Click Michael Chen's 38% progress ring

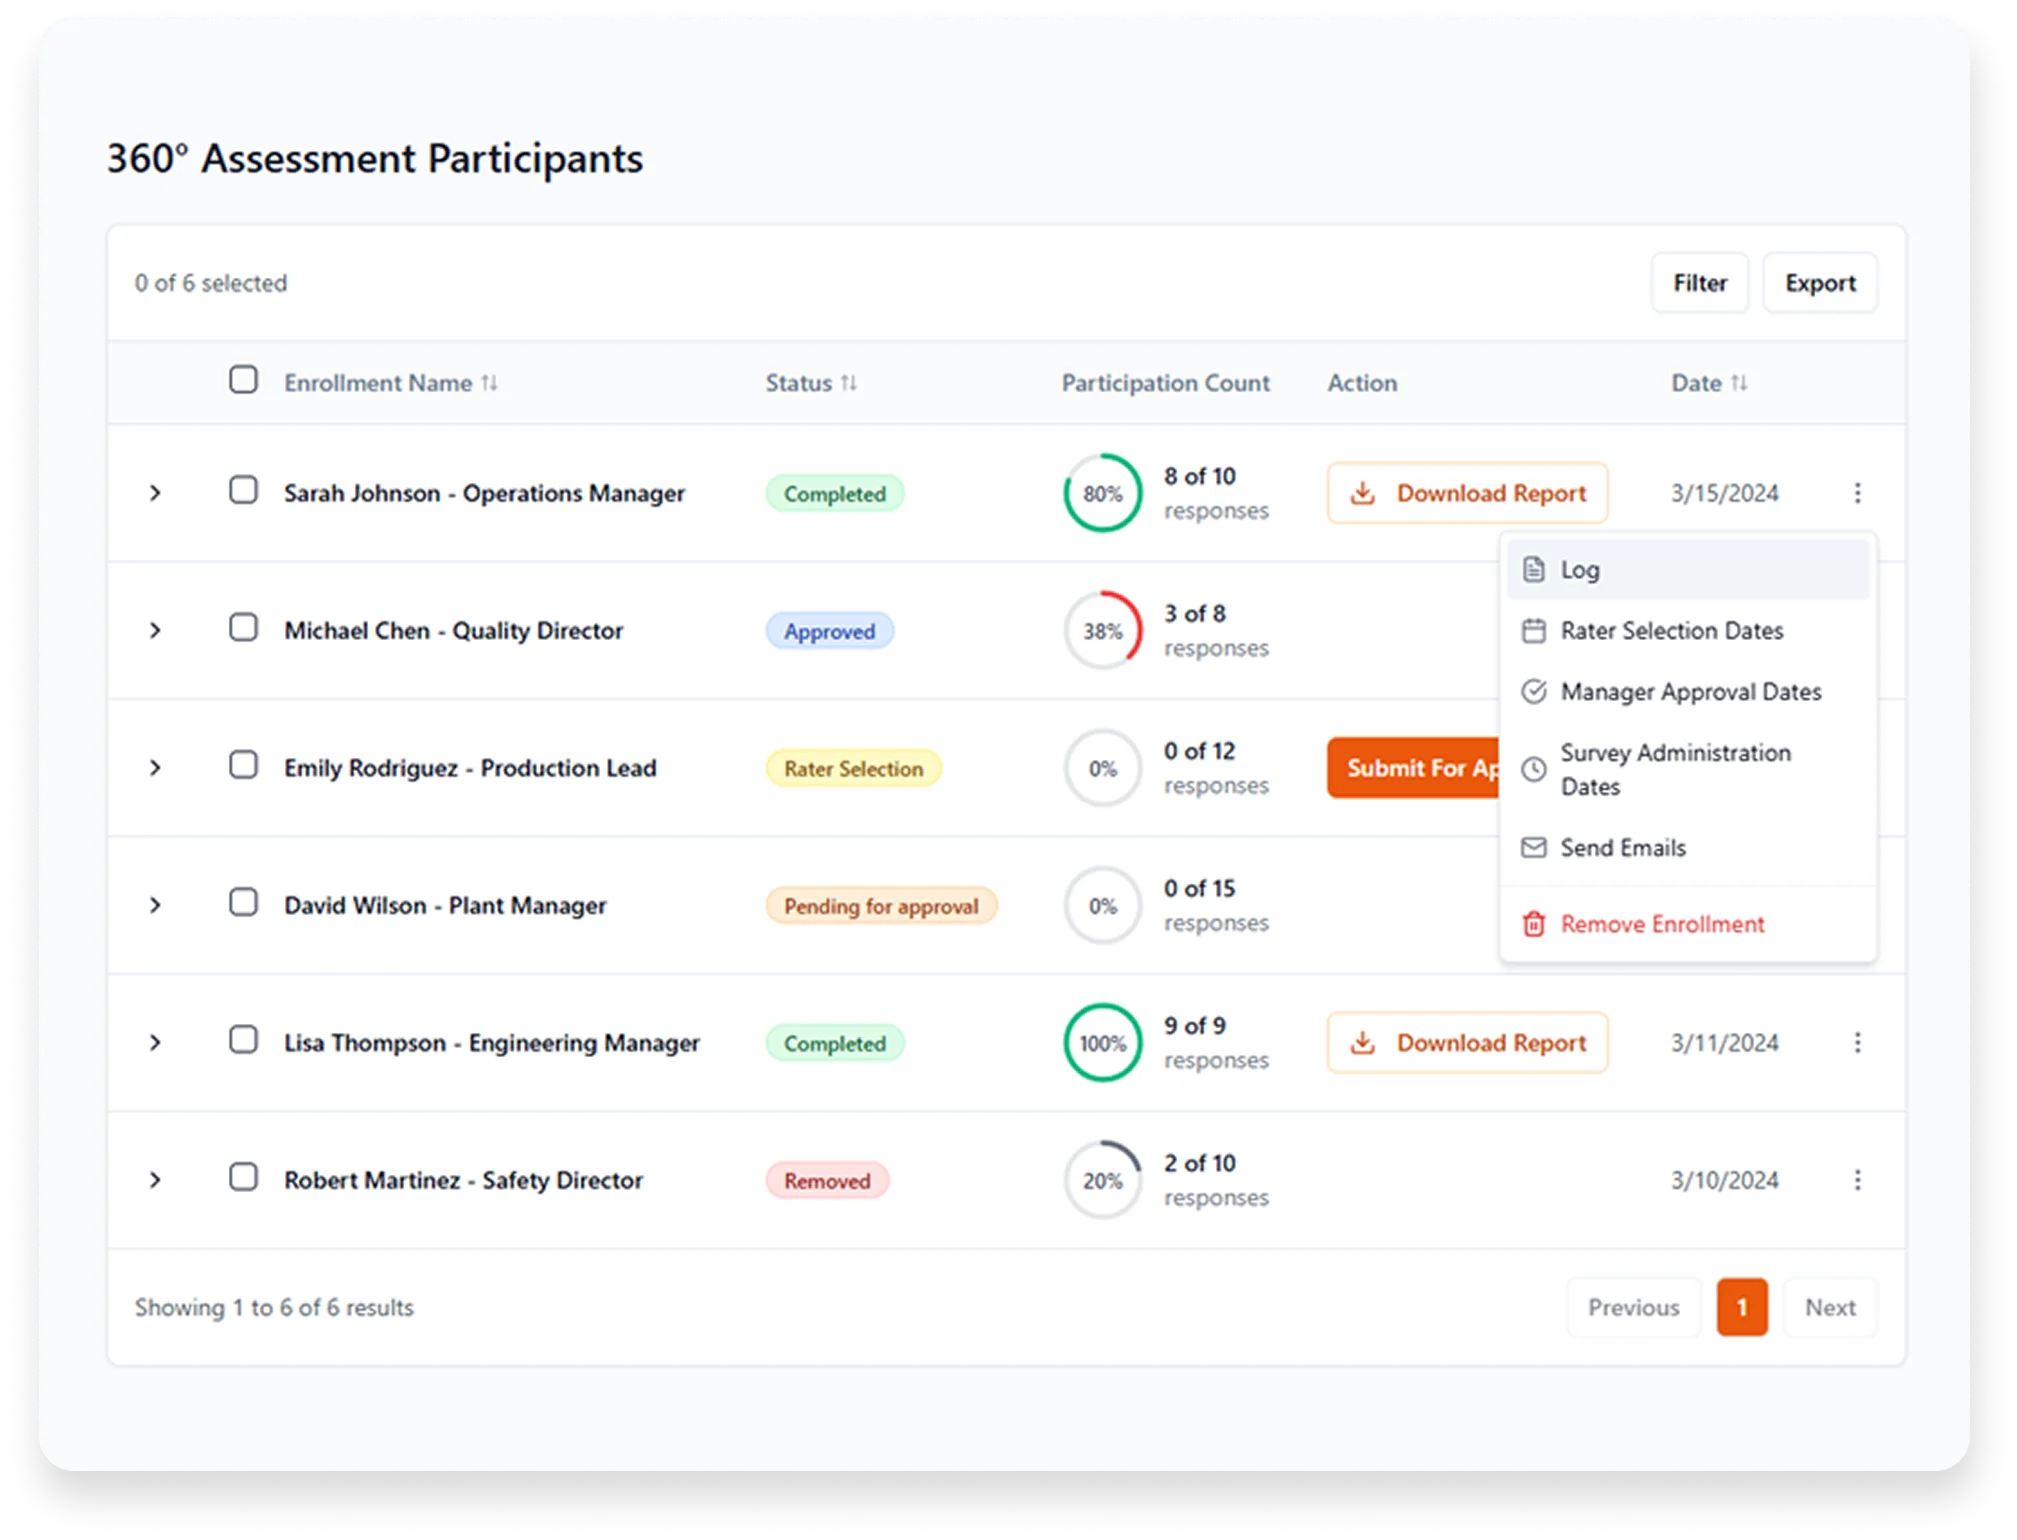(1103, 631)
